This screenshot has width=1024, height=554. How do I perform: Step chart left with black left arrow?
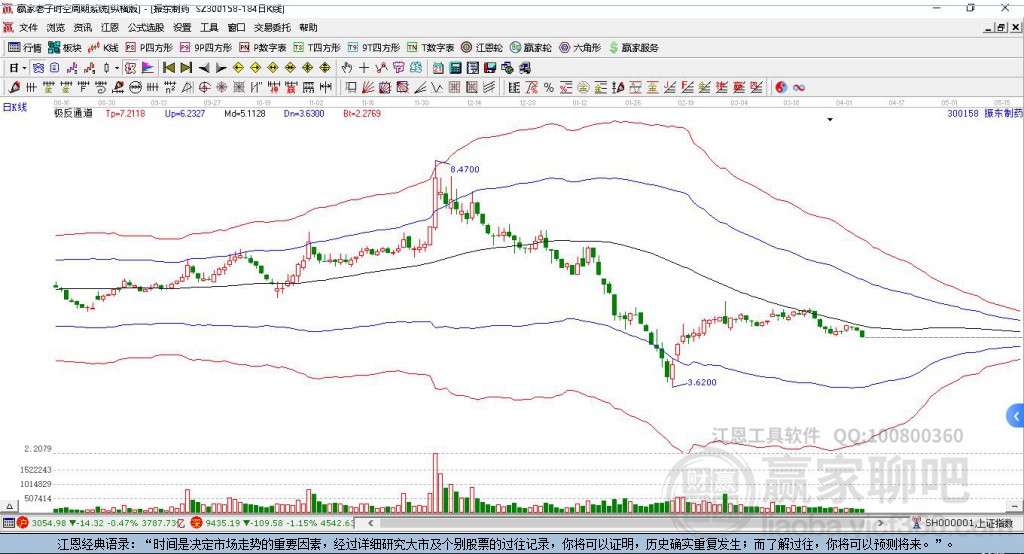(x=204, y=68)
